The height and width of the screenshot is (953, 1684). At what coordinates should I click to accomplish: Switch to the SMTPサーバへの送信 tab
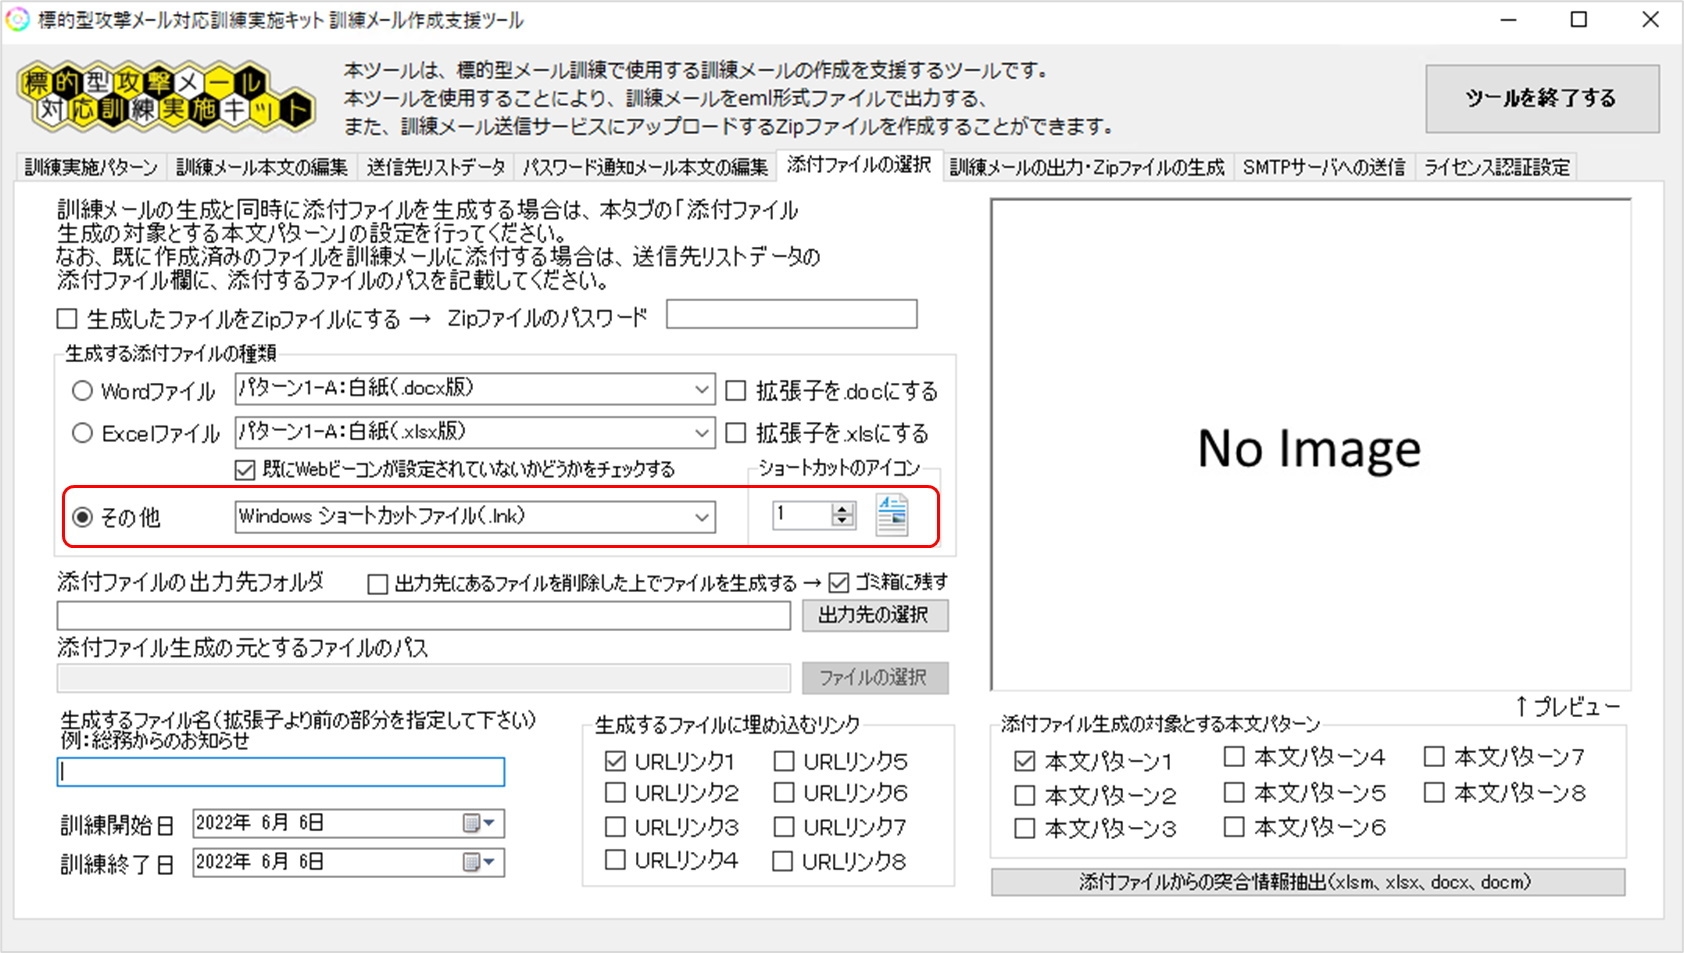tap(1325, 166)
